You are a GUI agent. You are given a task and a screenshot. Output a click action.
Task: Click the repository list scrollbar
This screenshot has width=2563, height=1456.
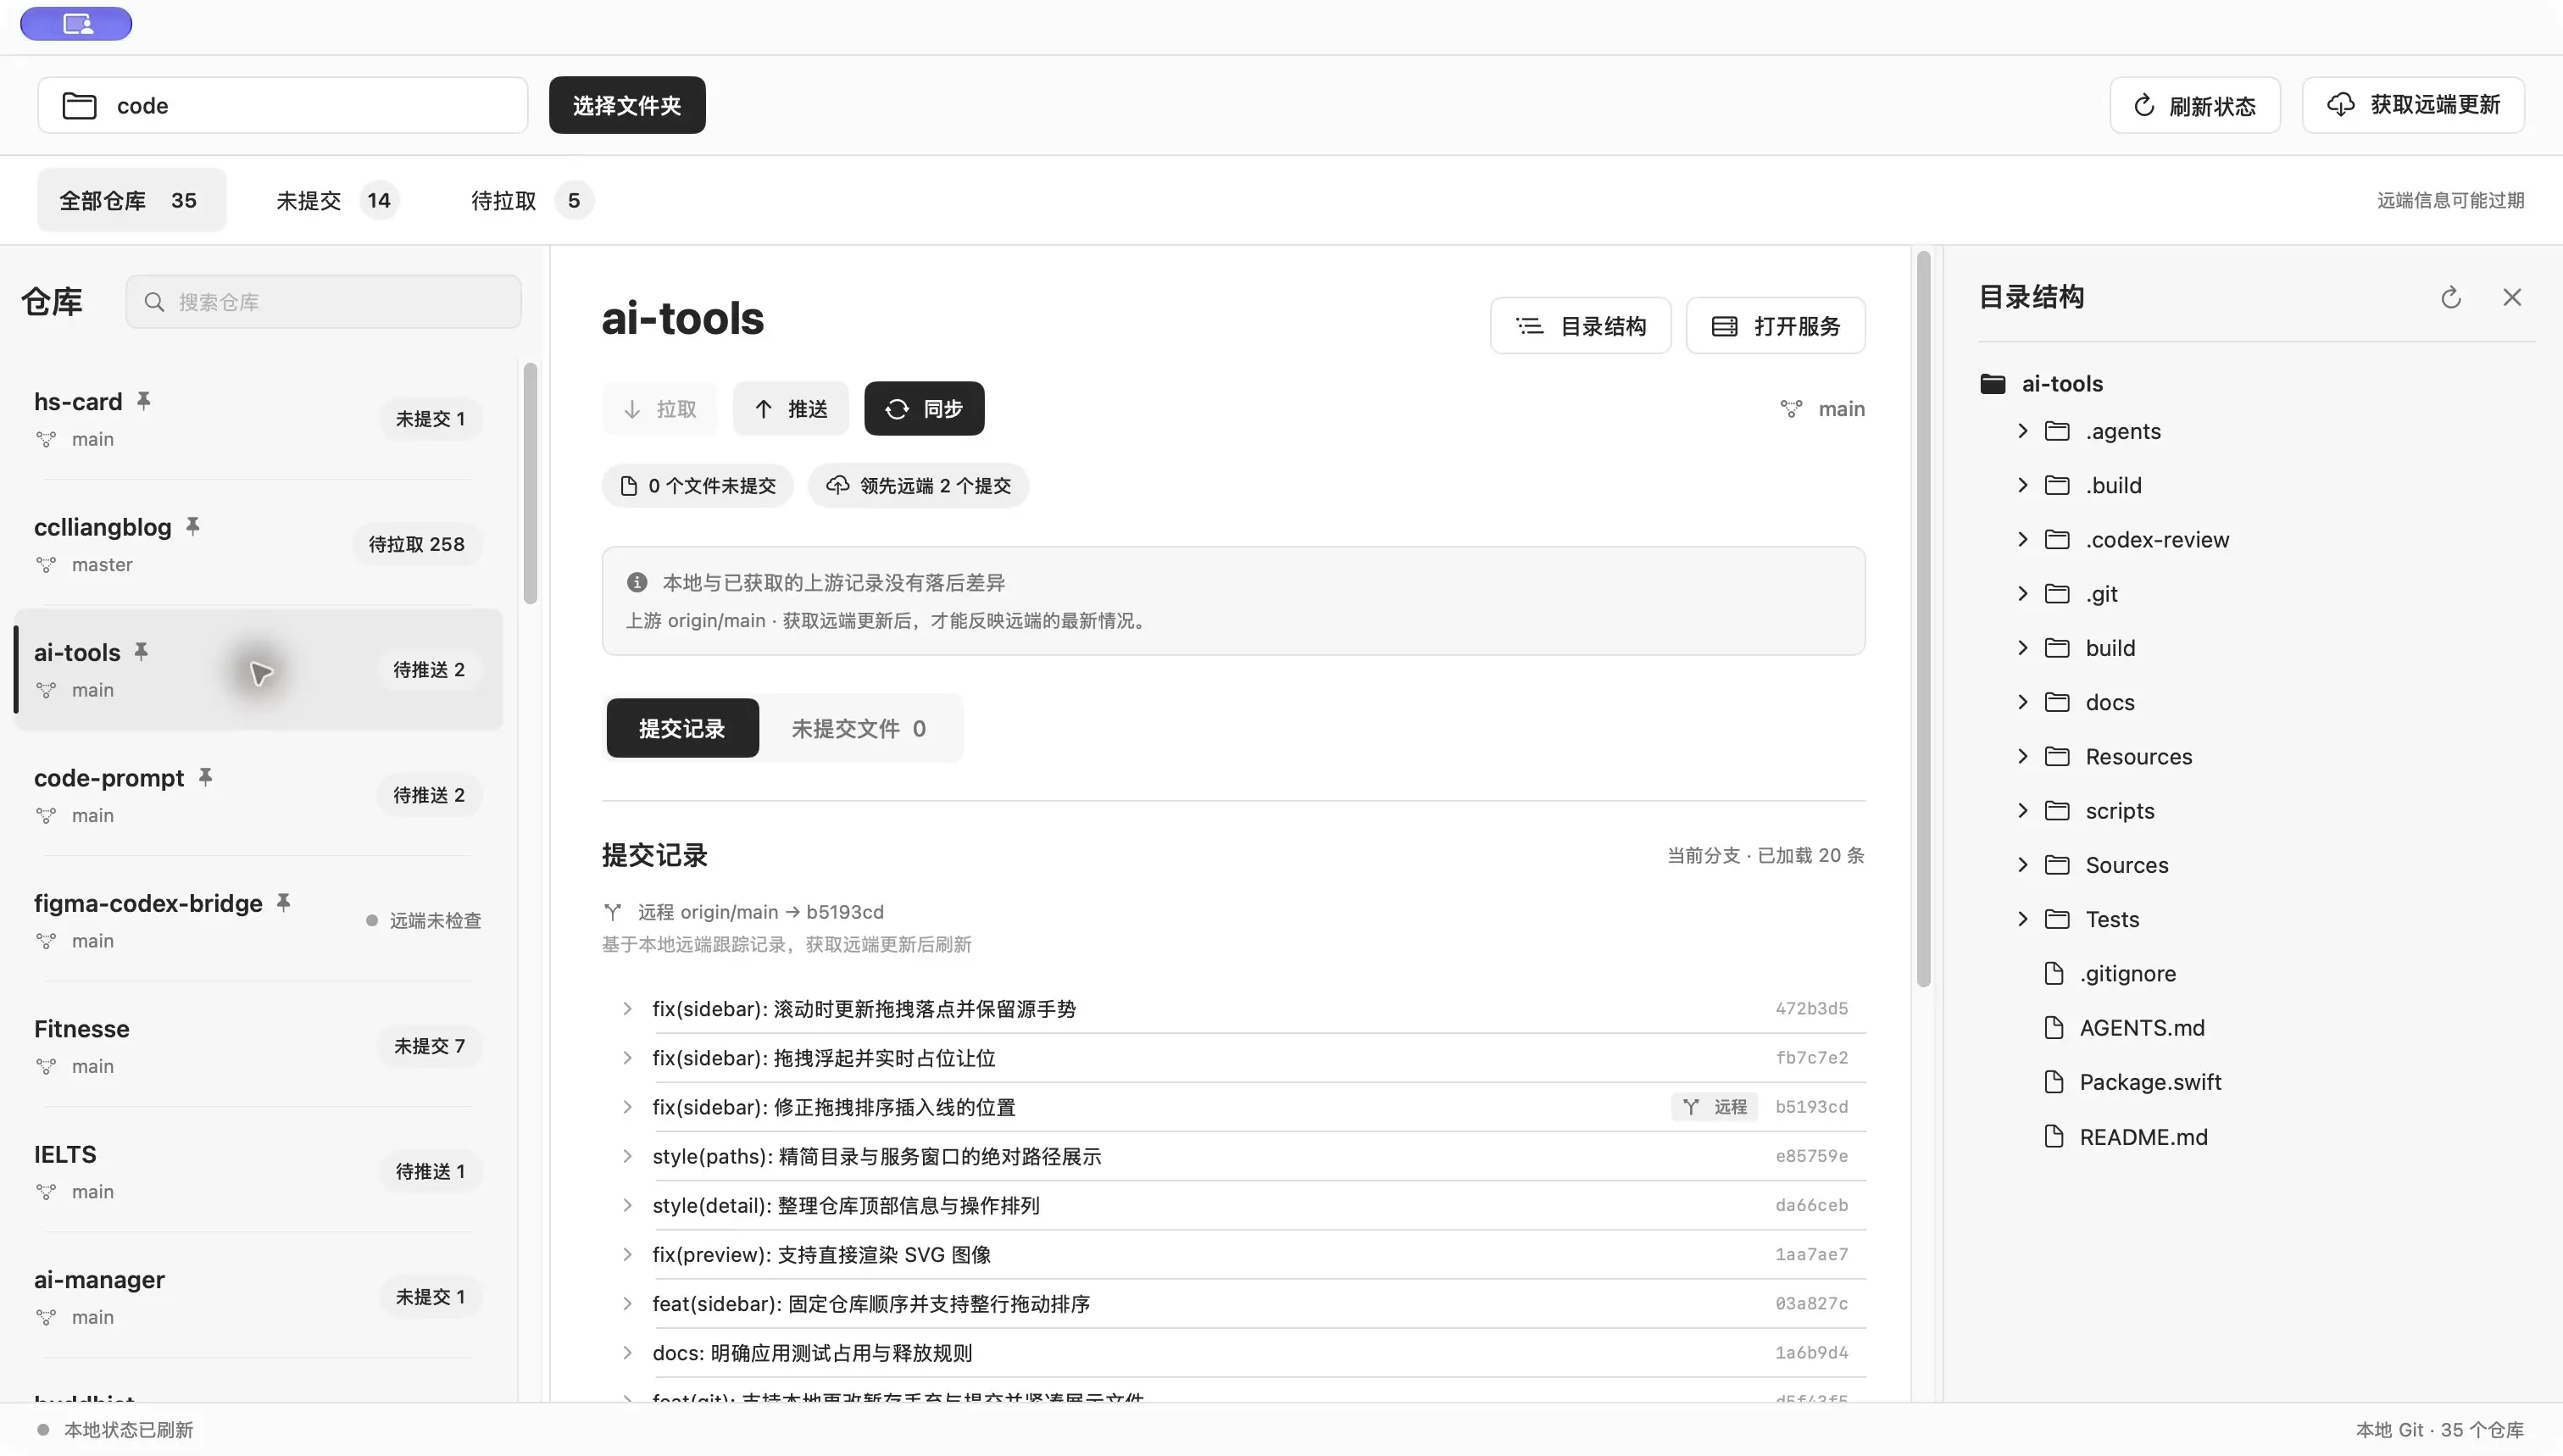click(530, 484)
